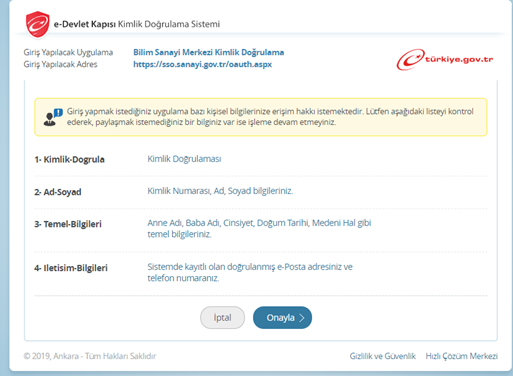Click the user alert icon in yellow notice

tap(53, 117)
